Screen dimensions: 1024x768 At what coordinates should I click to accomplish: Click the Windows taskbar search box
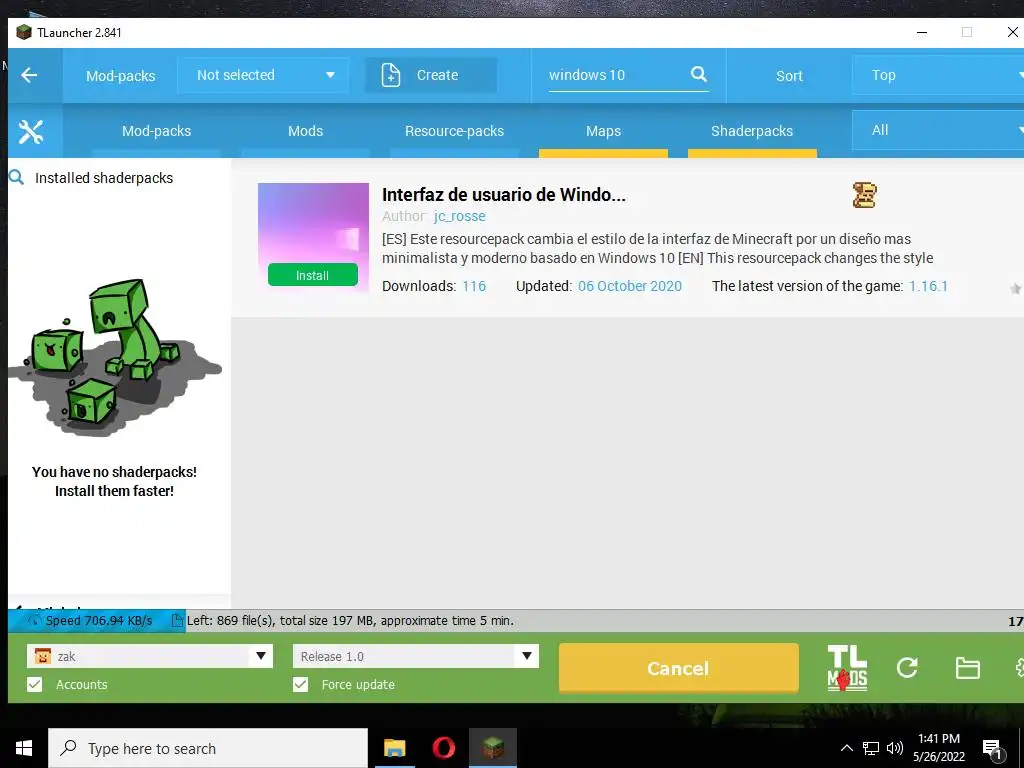click(208, 748)
